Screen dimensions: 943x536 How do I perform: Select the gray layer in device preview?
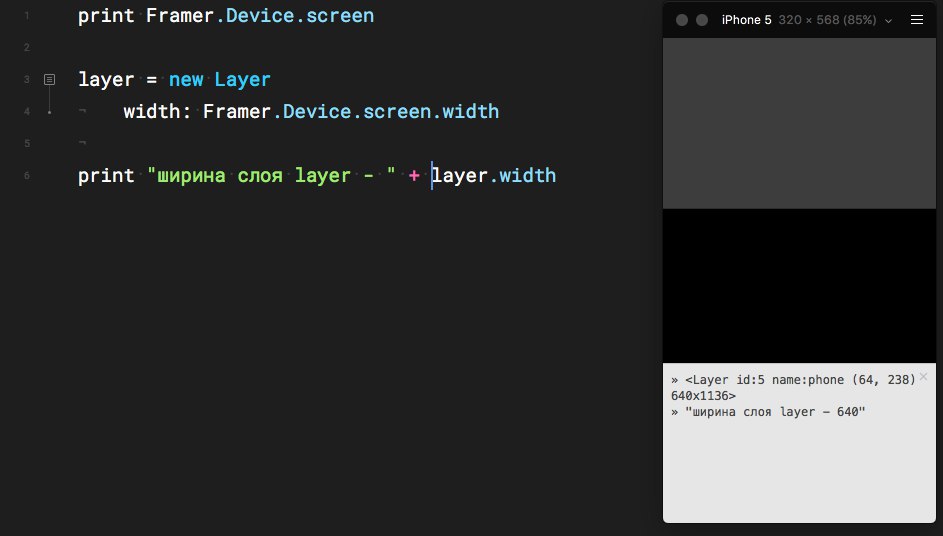click(x=799, y=123)
